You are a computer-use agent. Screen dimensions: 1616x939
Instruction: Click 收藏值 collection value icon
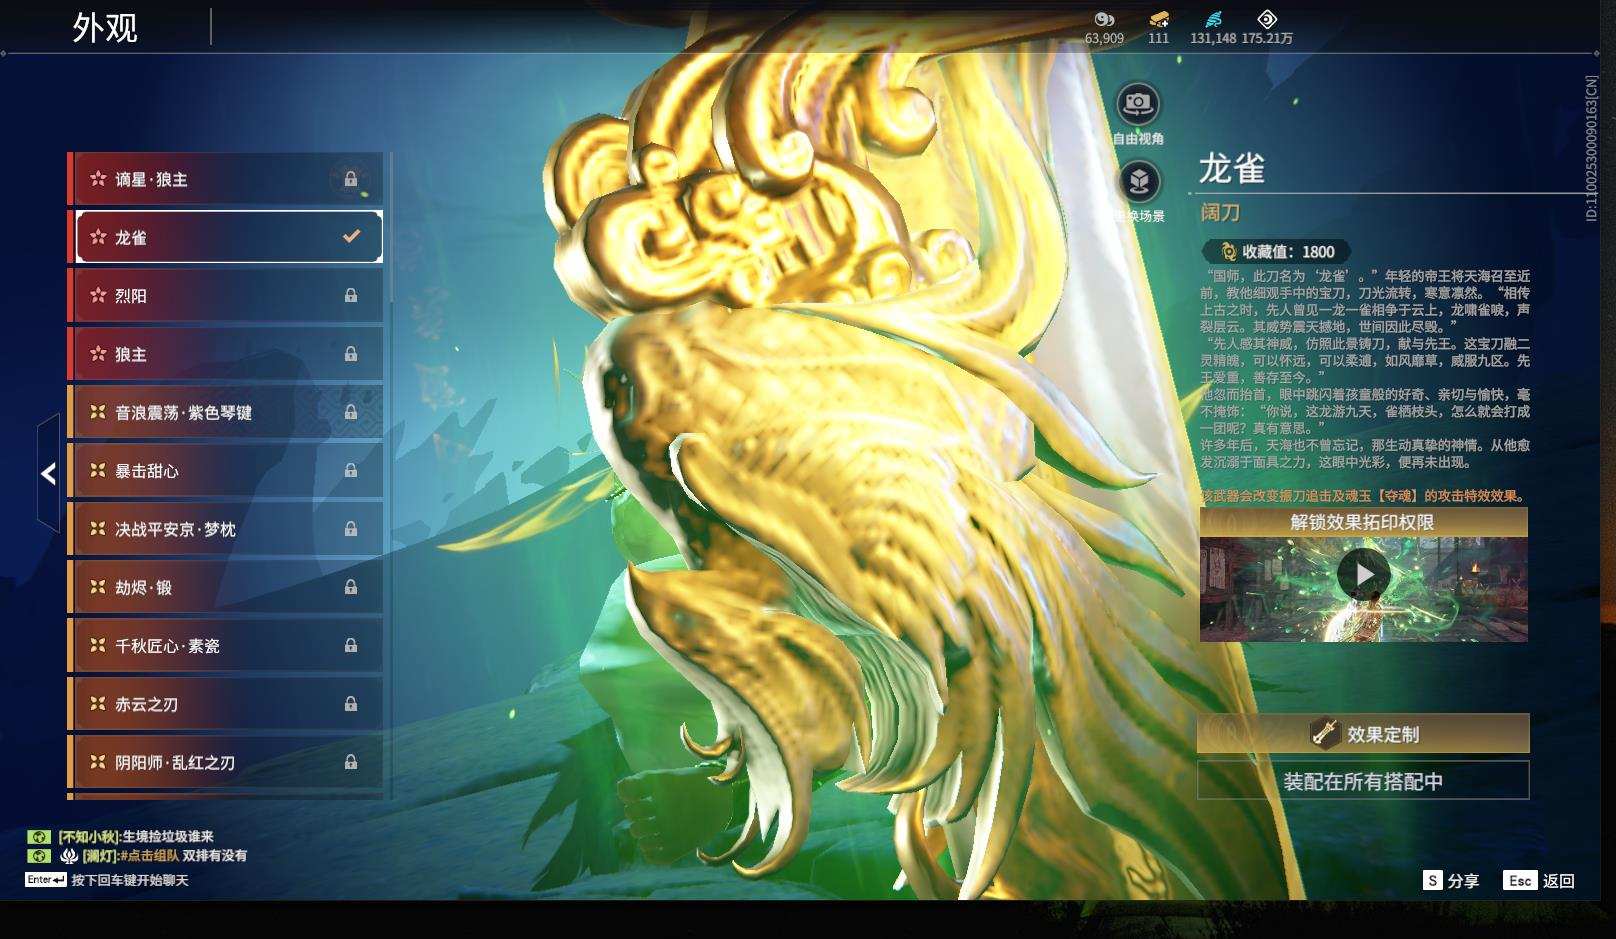click(x=1228, y=252)
